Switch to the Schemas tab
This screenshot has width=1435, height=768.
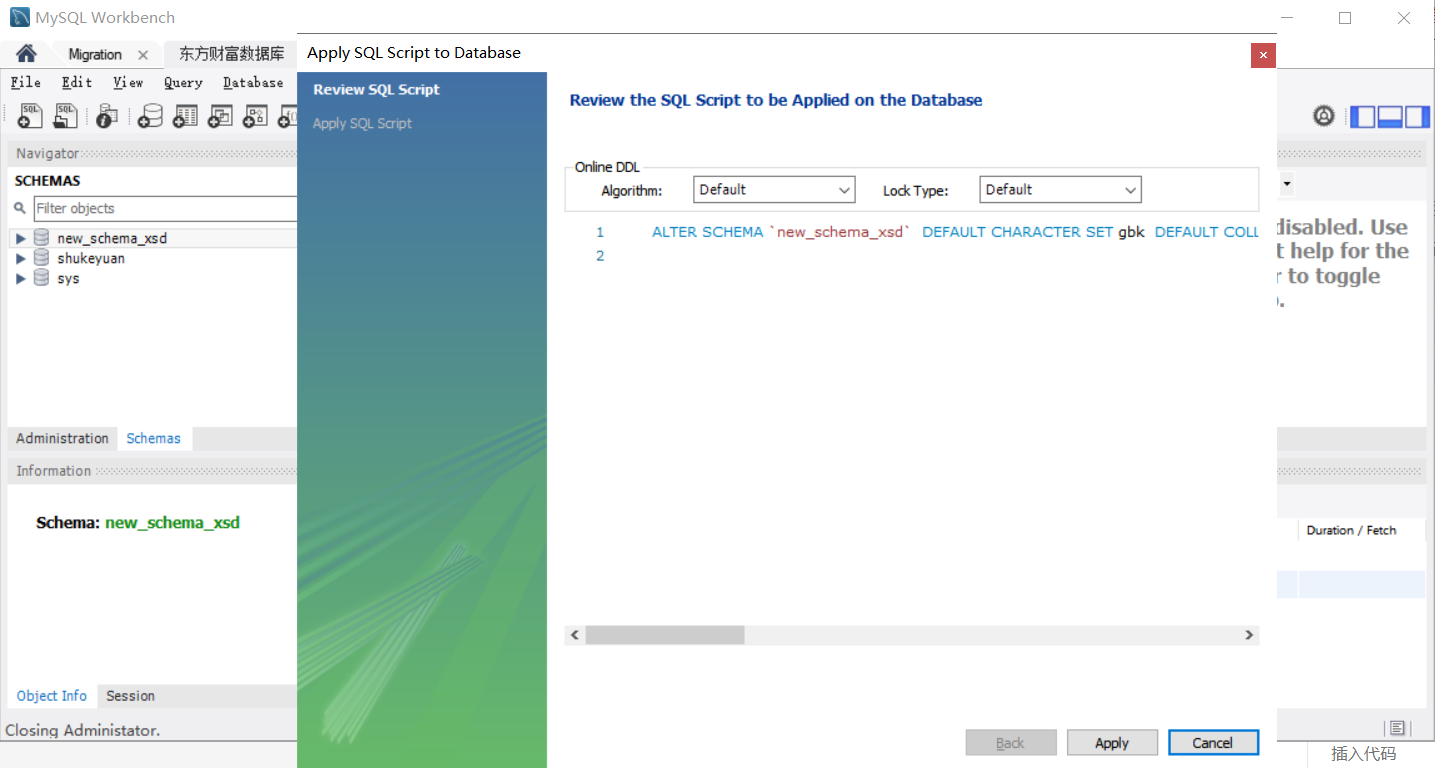pyautogui.click(x=154, y=438)
